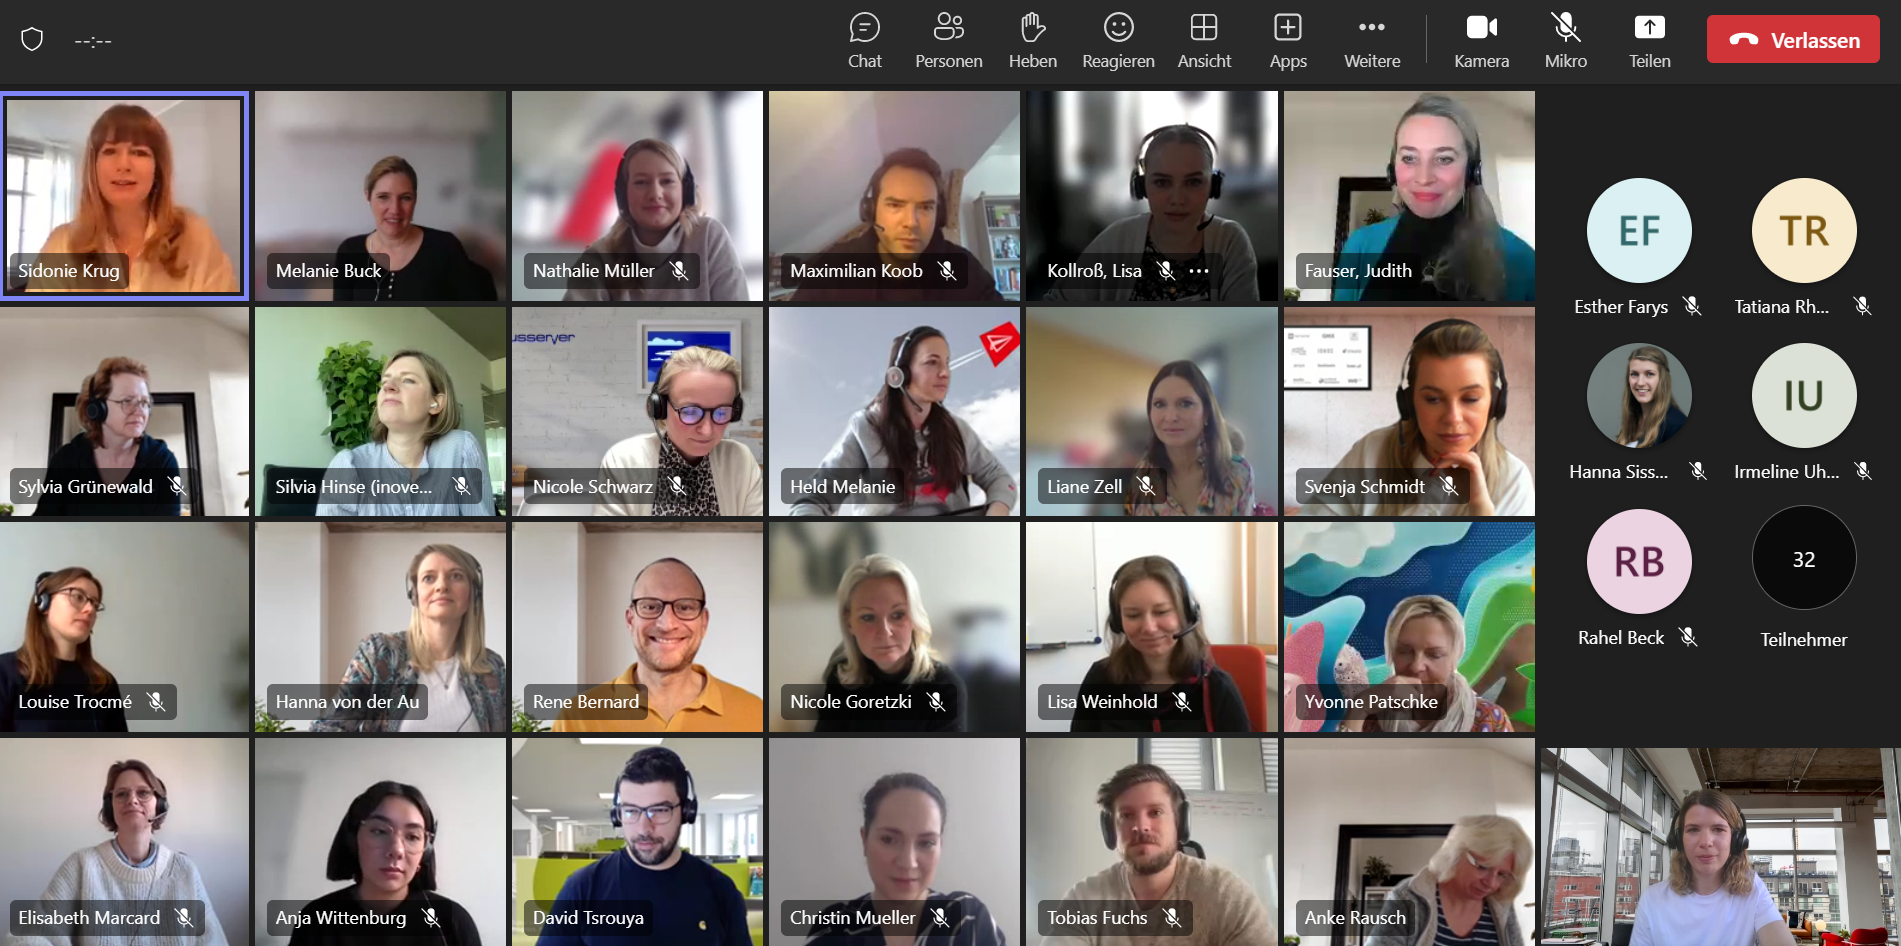Screen dimensions: 1901x946
Task: Click muted mic icon beside Esther Farys
Action: (x=1692, y=306)
